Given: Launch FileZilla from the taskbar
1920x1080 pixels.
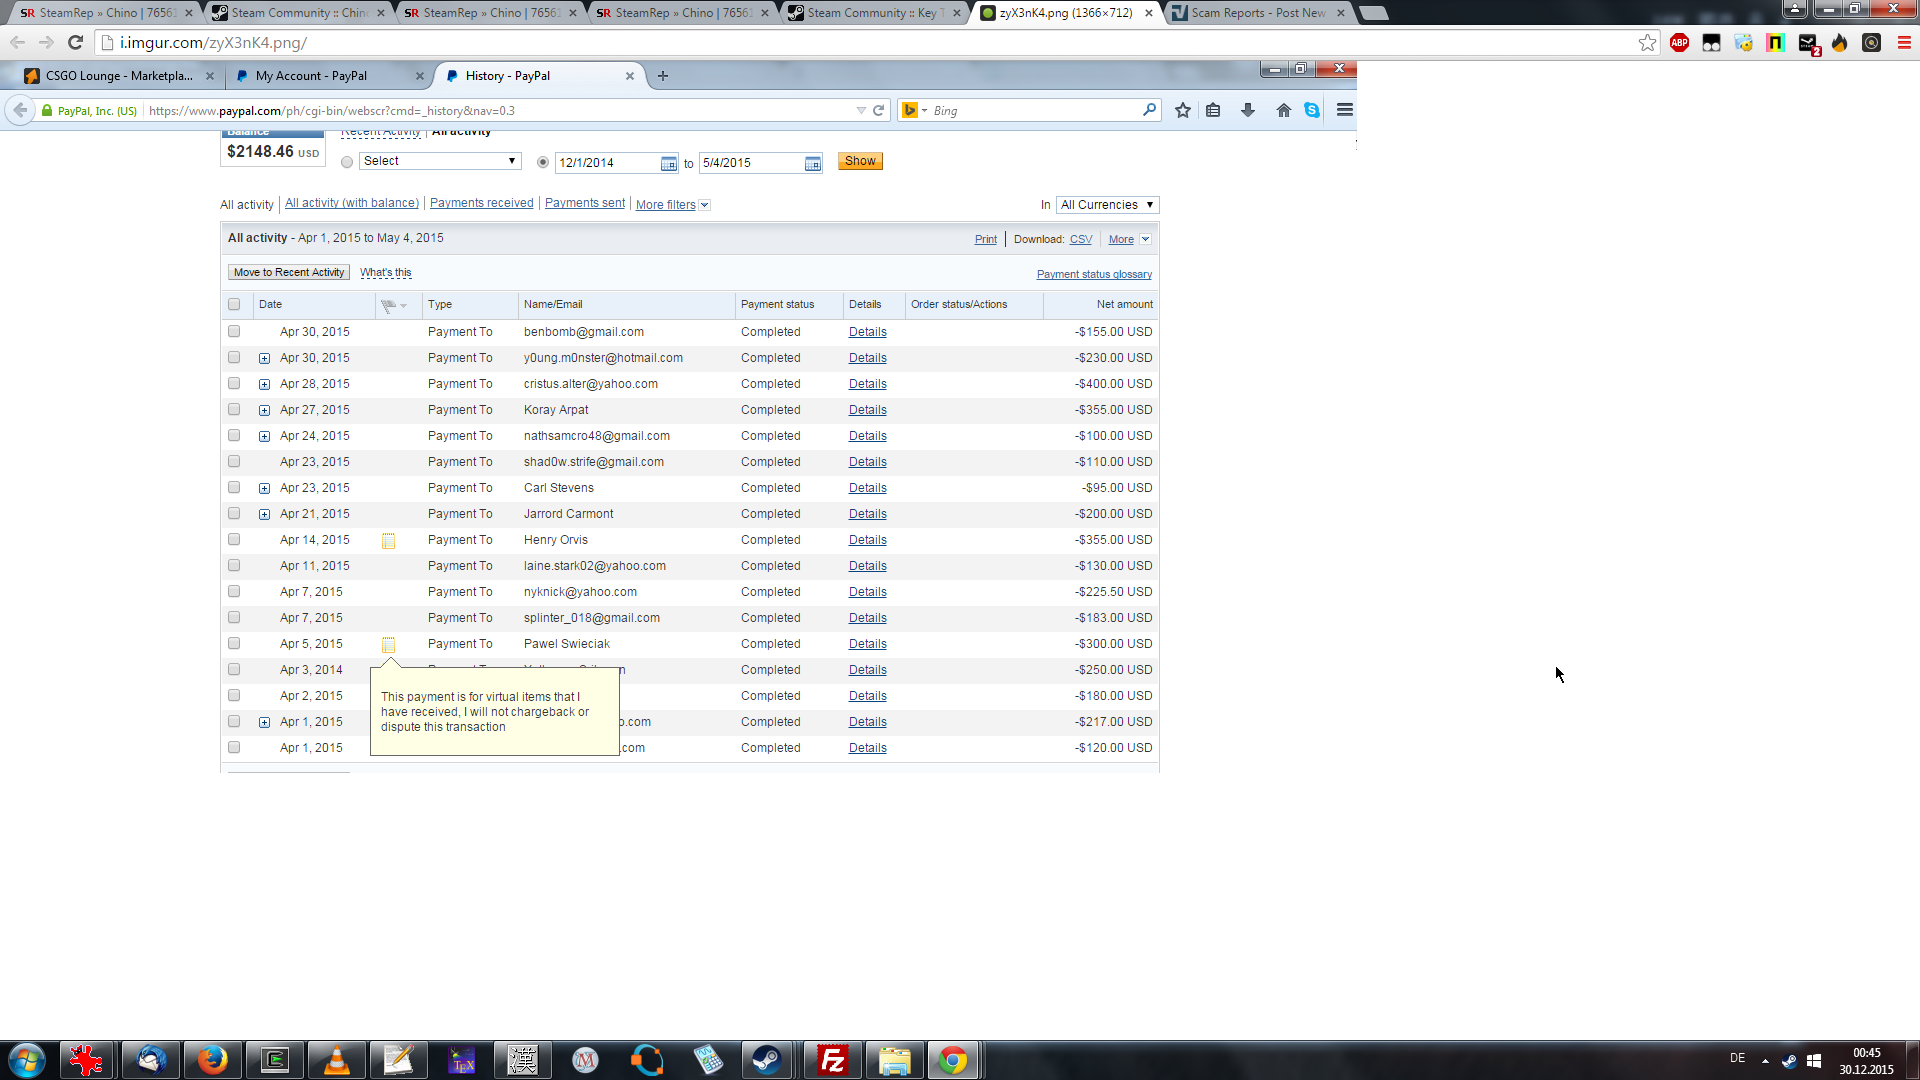Looking at the screenshot, I should (832, 1060).
